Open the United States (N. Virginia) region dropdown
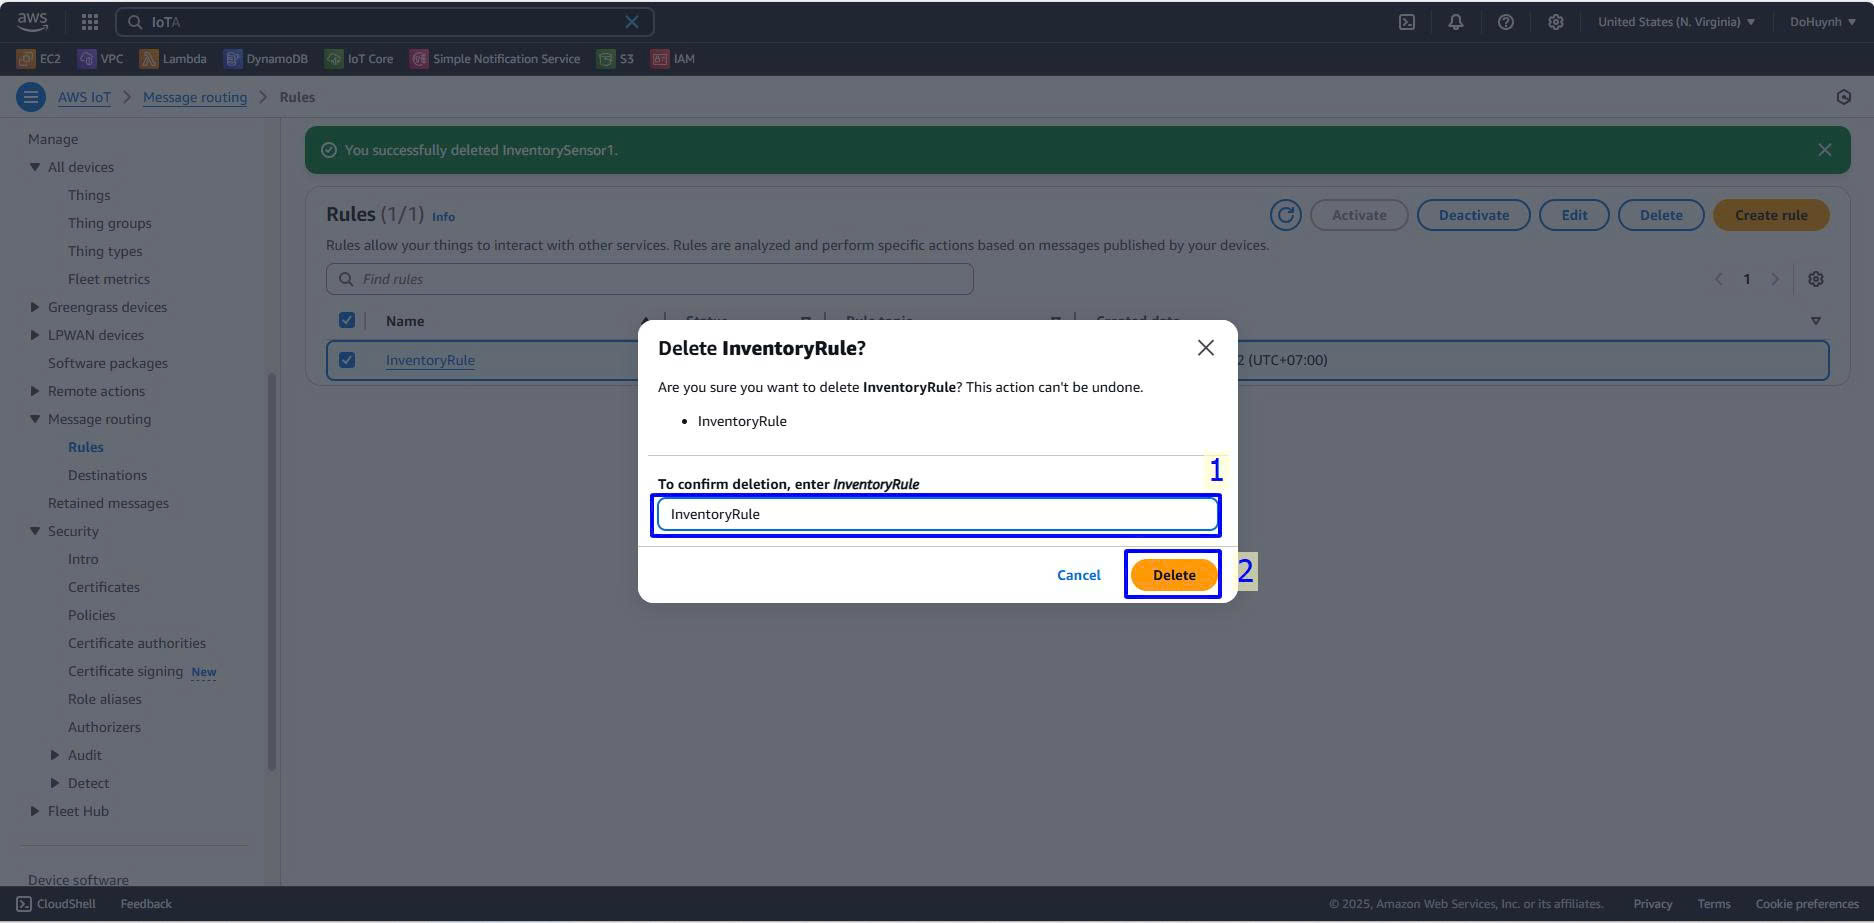1874x923 pixels. [x=1676, y=22]
